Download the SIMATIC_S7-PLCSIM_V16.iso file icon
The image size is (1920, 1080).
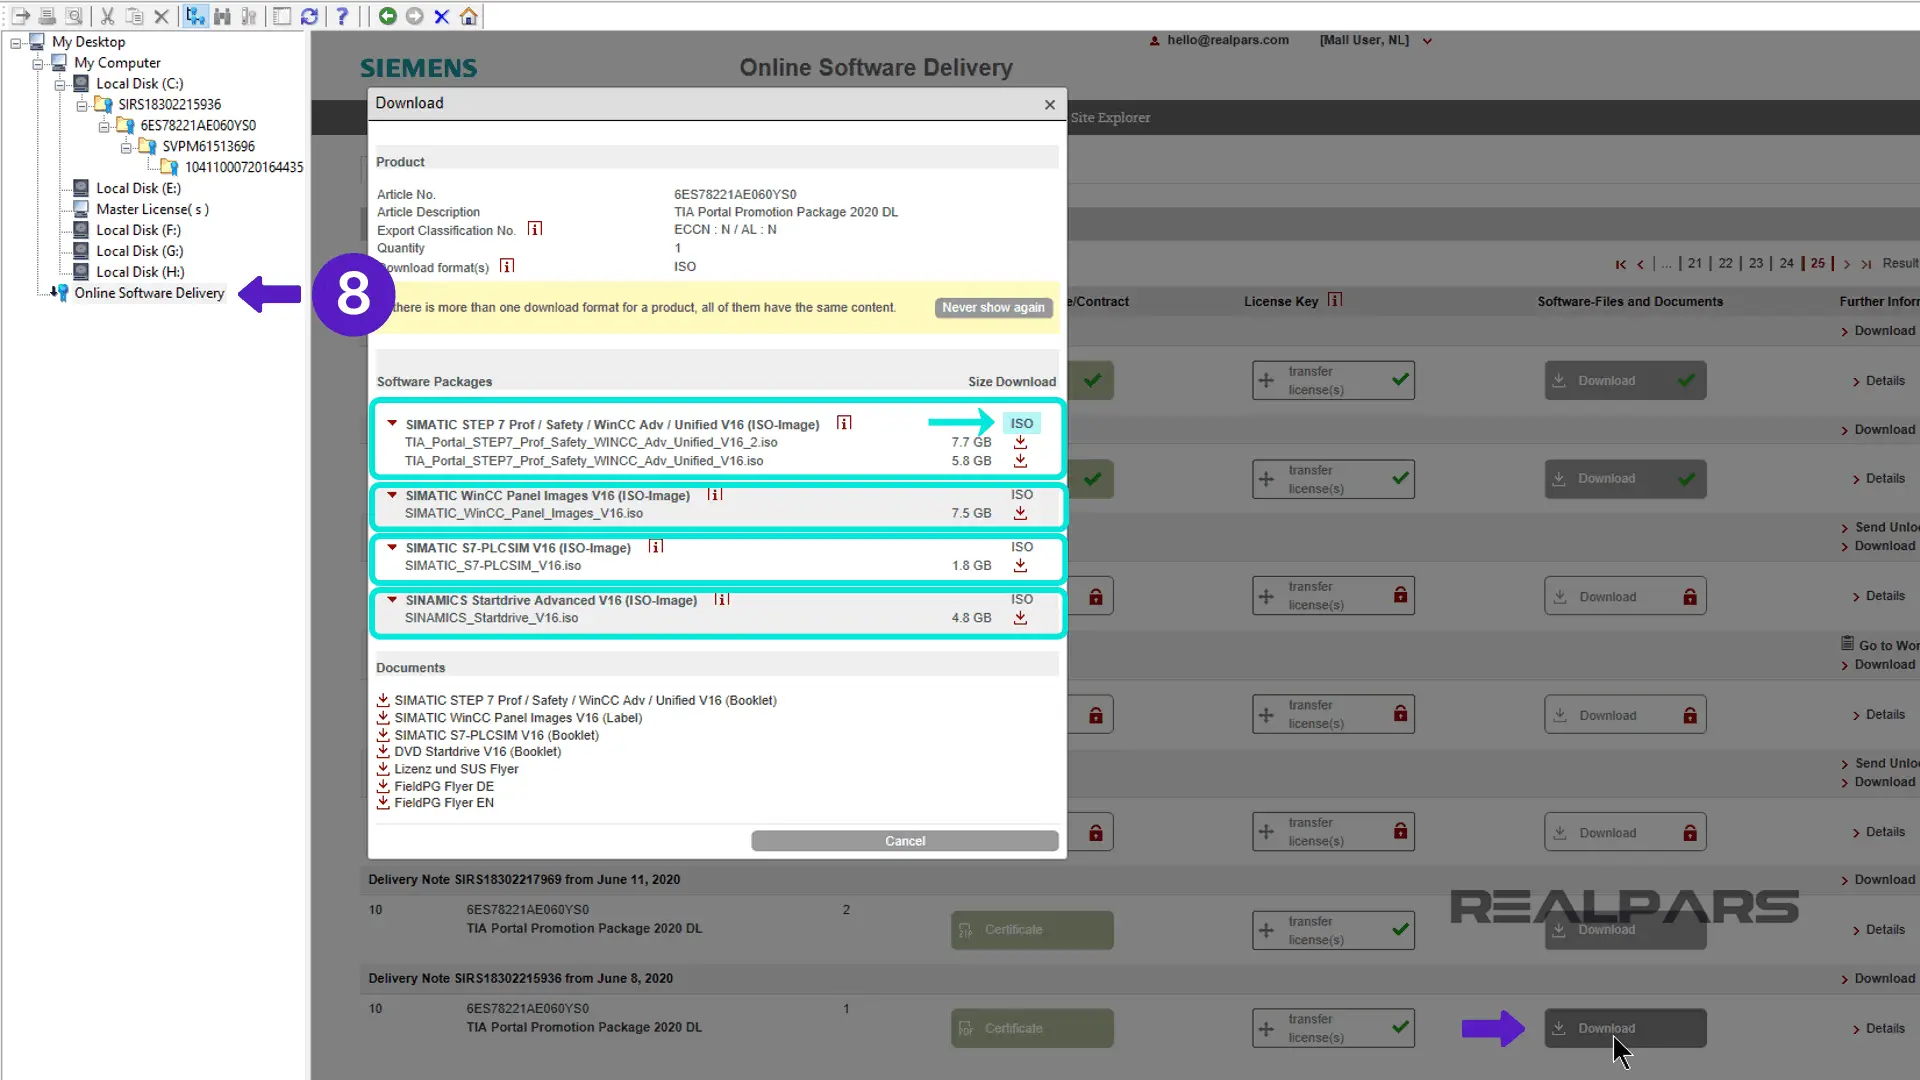(1020, 566)
